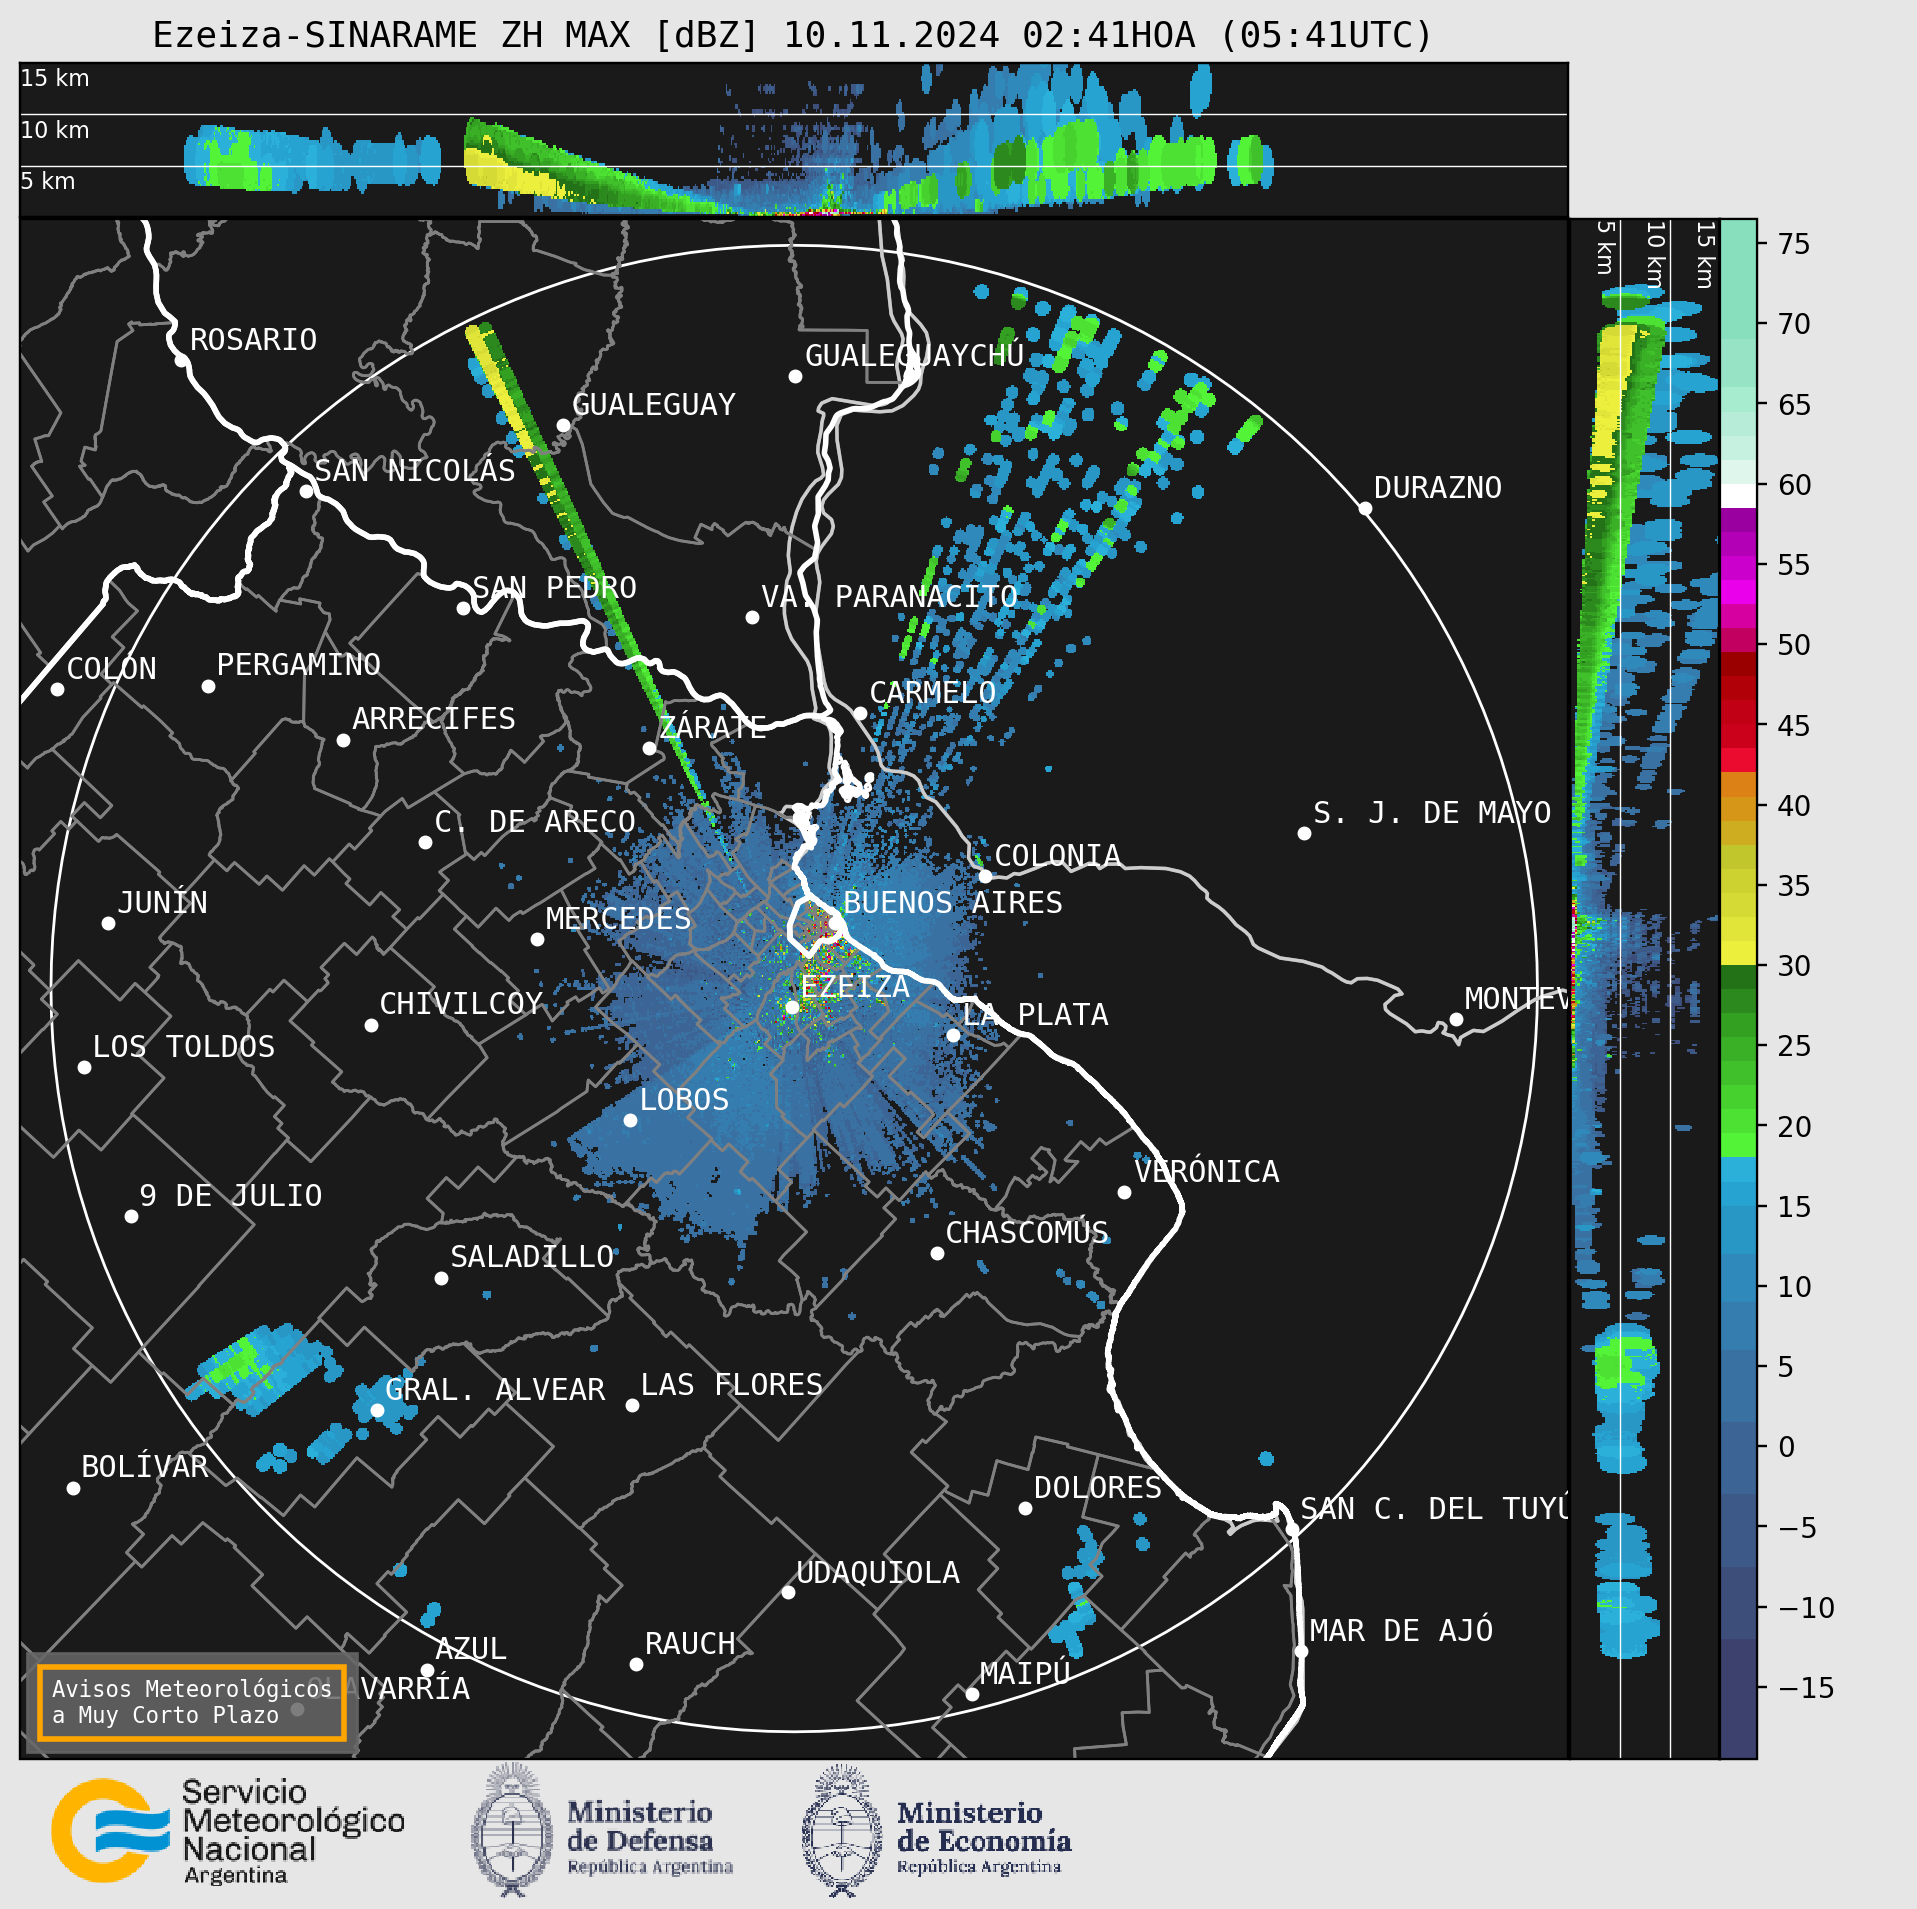The height and width of the screenshot is (1909, 1917).
Task: Click the Avisos Meteorológicos a Muy Corto Plazo box
Action: coord(191,1702)
